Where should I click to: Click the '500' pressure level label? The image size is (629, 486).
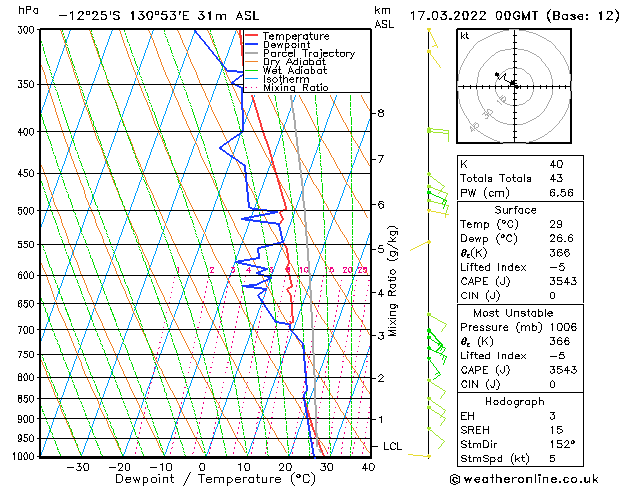(x=28, y=211)
